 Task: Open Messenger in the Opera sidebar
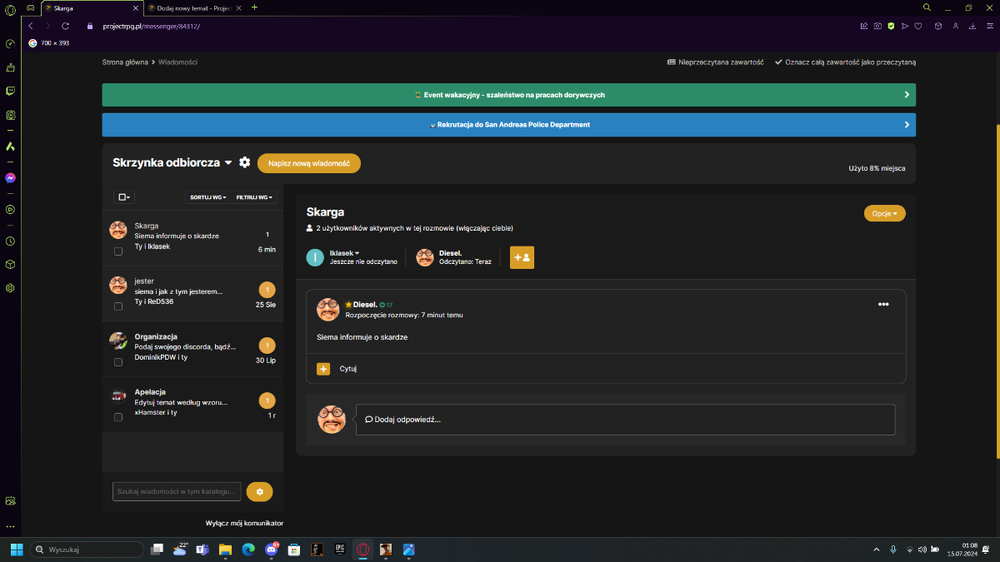pyautogui.click(x=10, y=178)
